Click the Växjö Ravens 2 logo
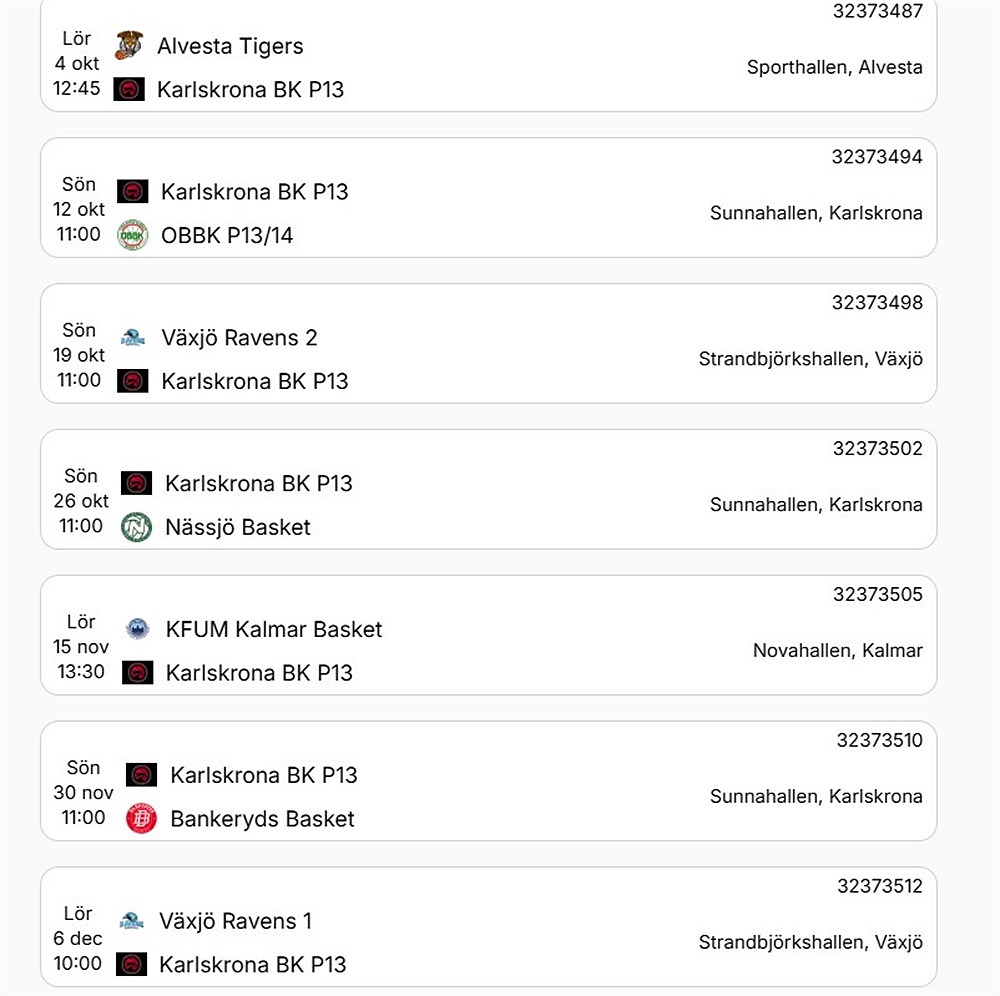Image resolution: width=1000 pixels, height=996 pixels. point(133,338)
